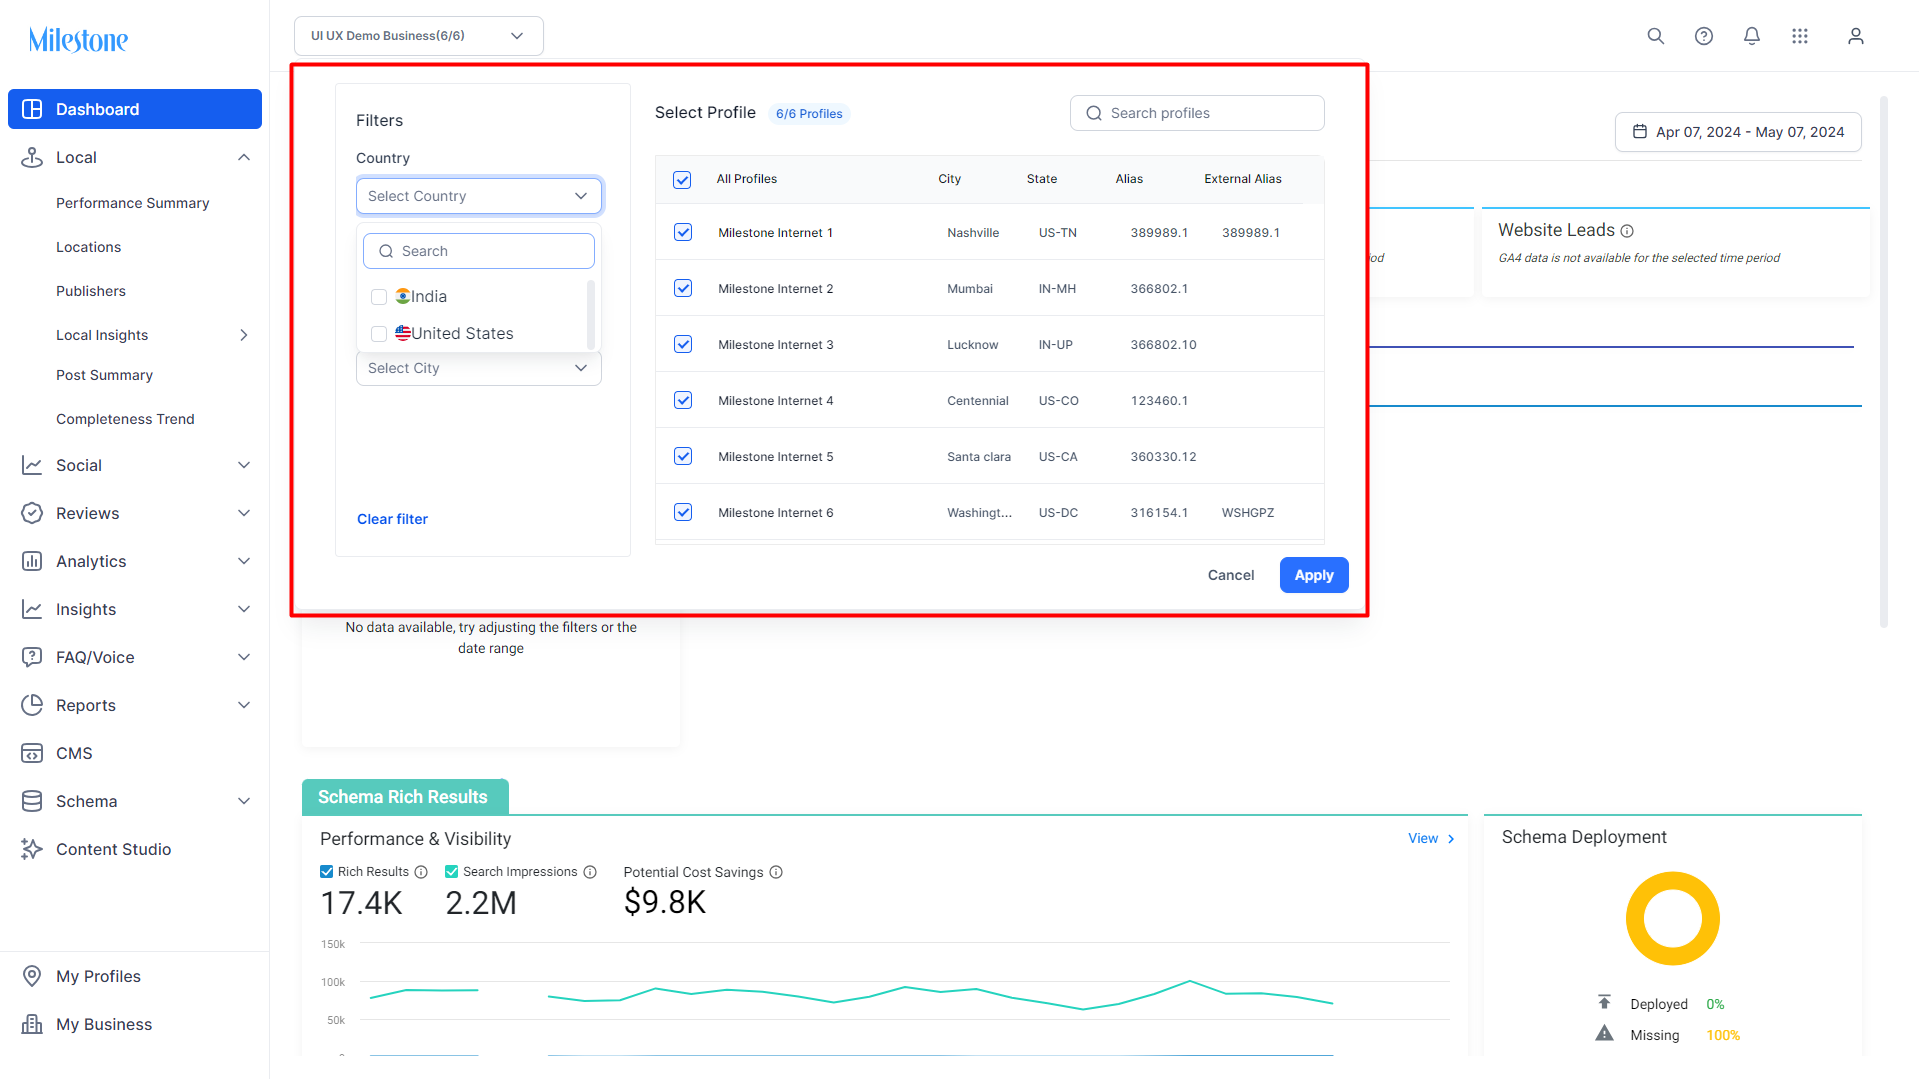Check the United States country option
Screen dimensions: 1919x1079
tap(379, 334)
